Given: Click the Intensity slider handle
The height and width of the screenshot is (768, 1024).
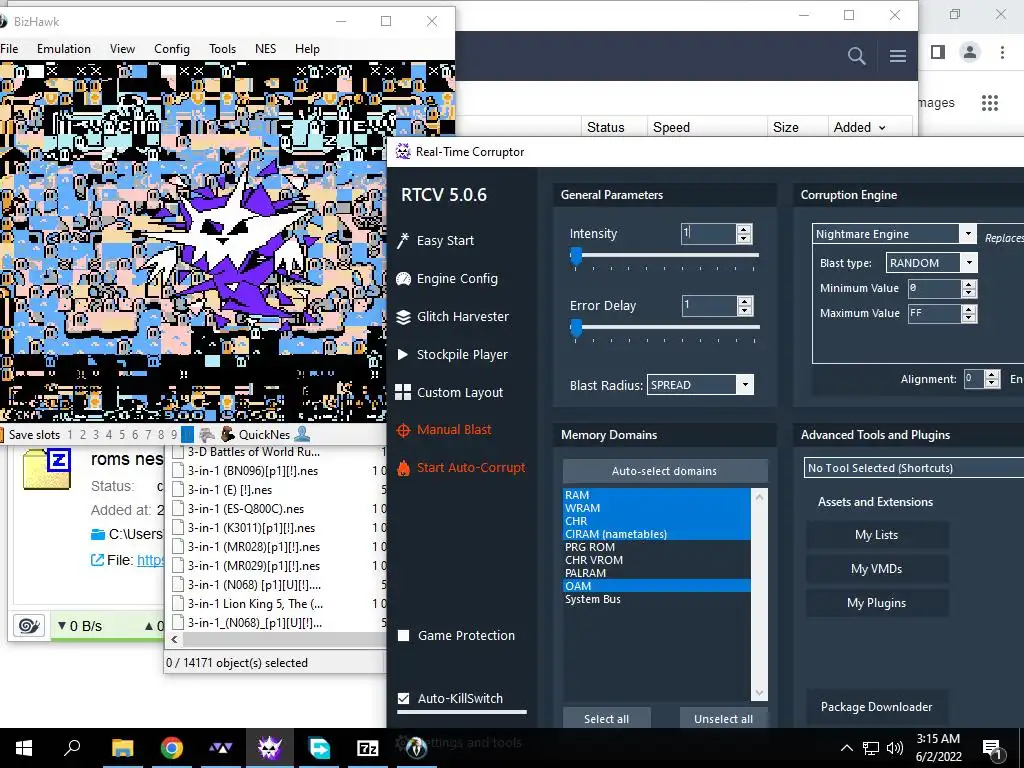Looking at the screenshot, I should (576, 257).
